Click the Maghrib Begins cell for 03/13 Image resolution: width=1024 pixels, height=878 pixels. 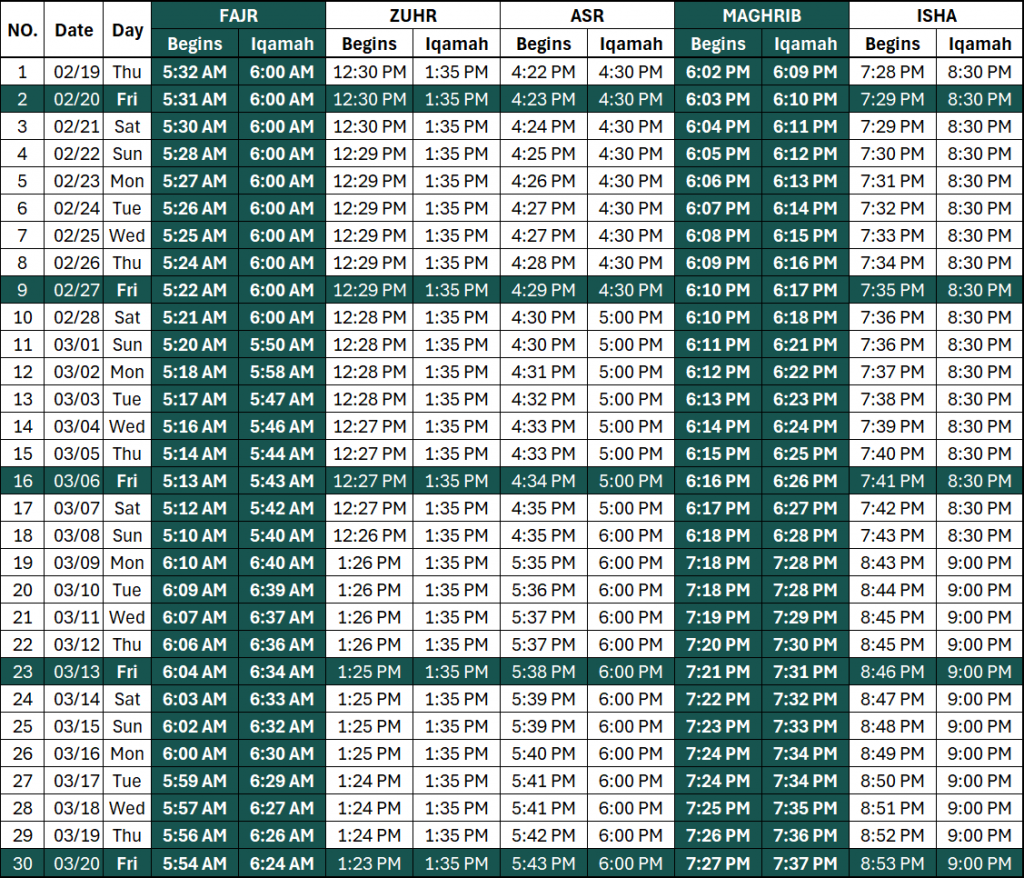pyautogui.click(x=718, y=671)
